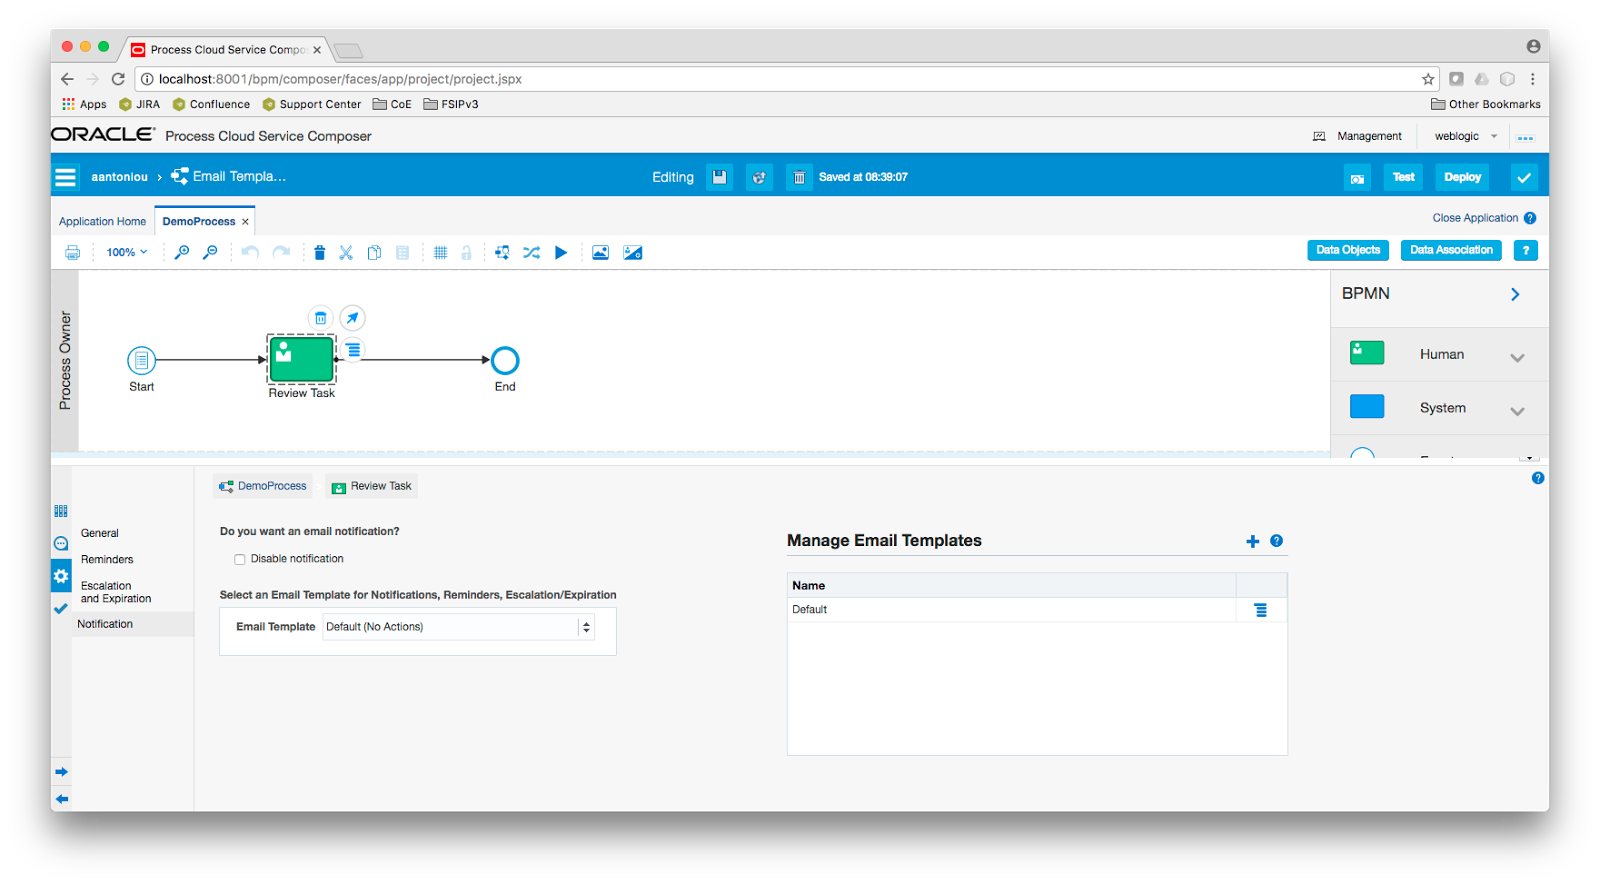1600x884 pixels.
Task: Click Close Application link
Action: [x=1475, y=218]
